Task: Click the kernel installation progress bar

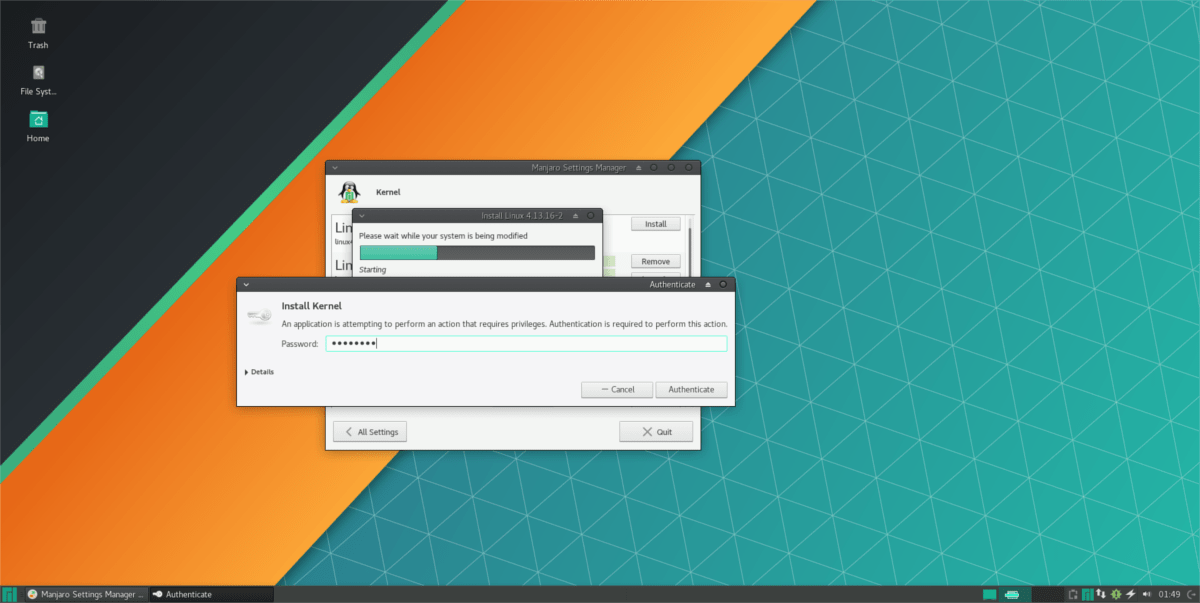Action: pyautogui.click(x=477, y=252)
